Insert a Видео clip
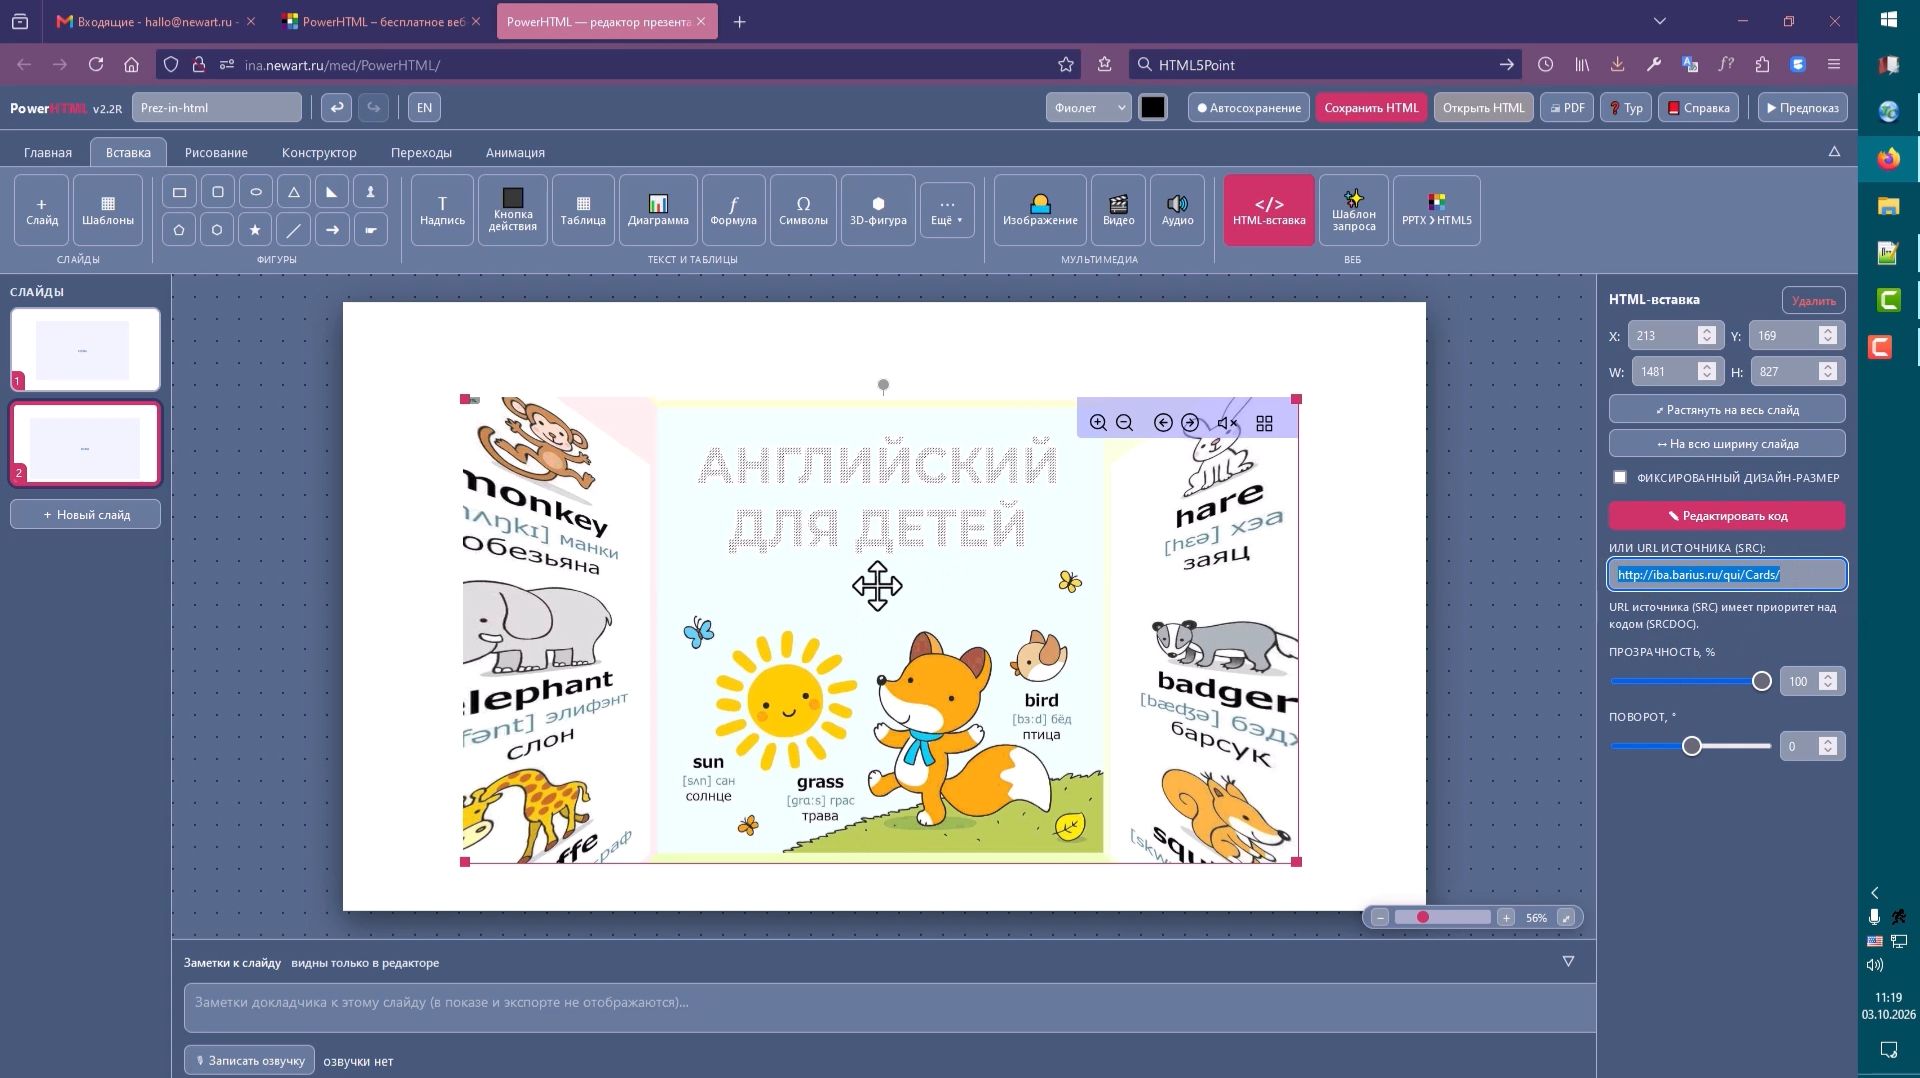The image size is (1920, 1078). tap(1118, 210)
